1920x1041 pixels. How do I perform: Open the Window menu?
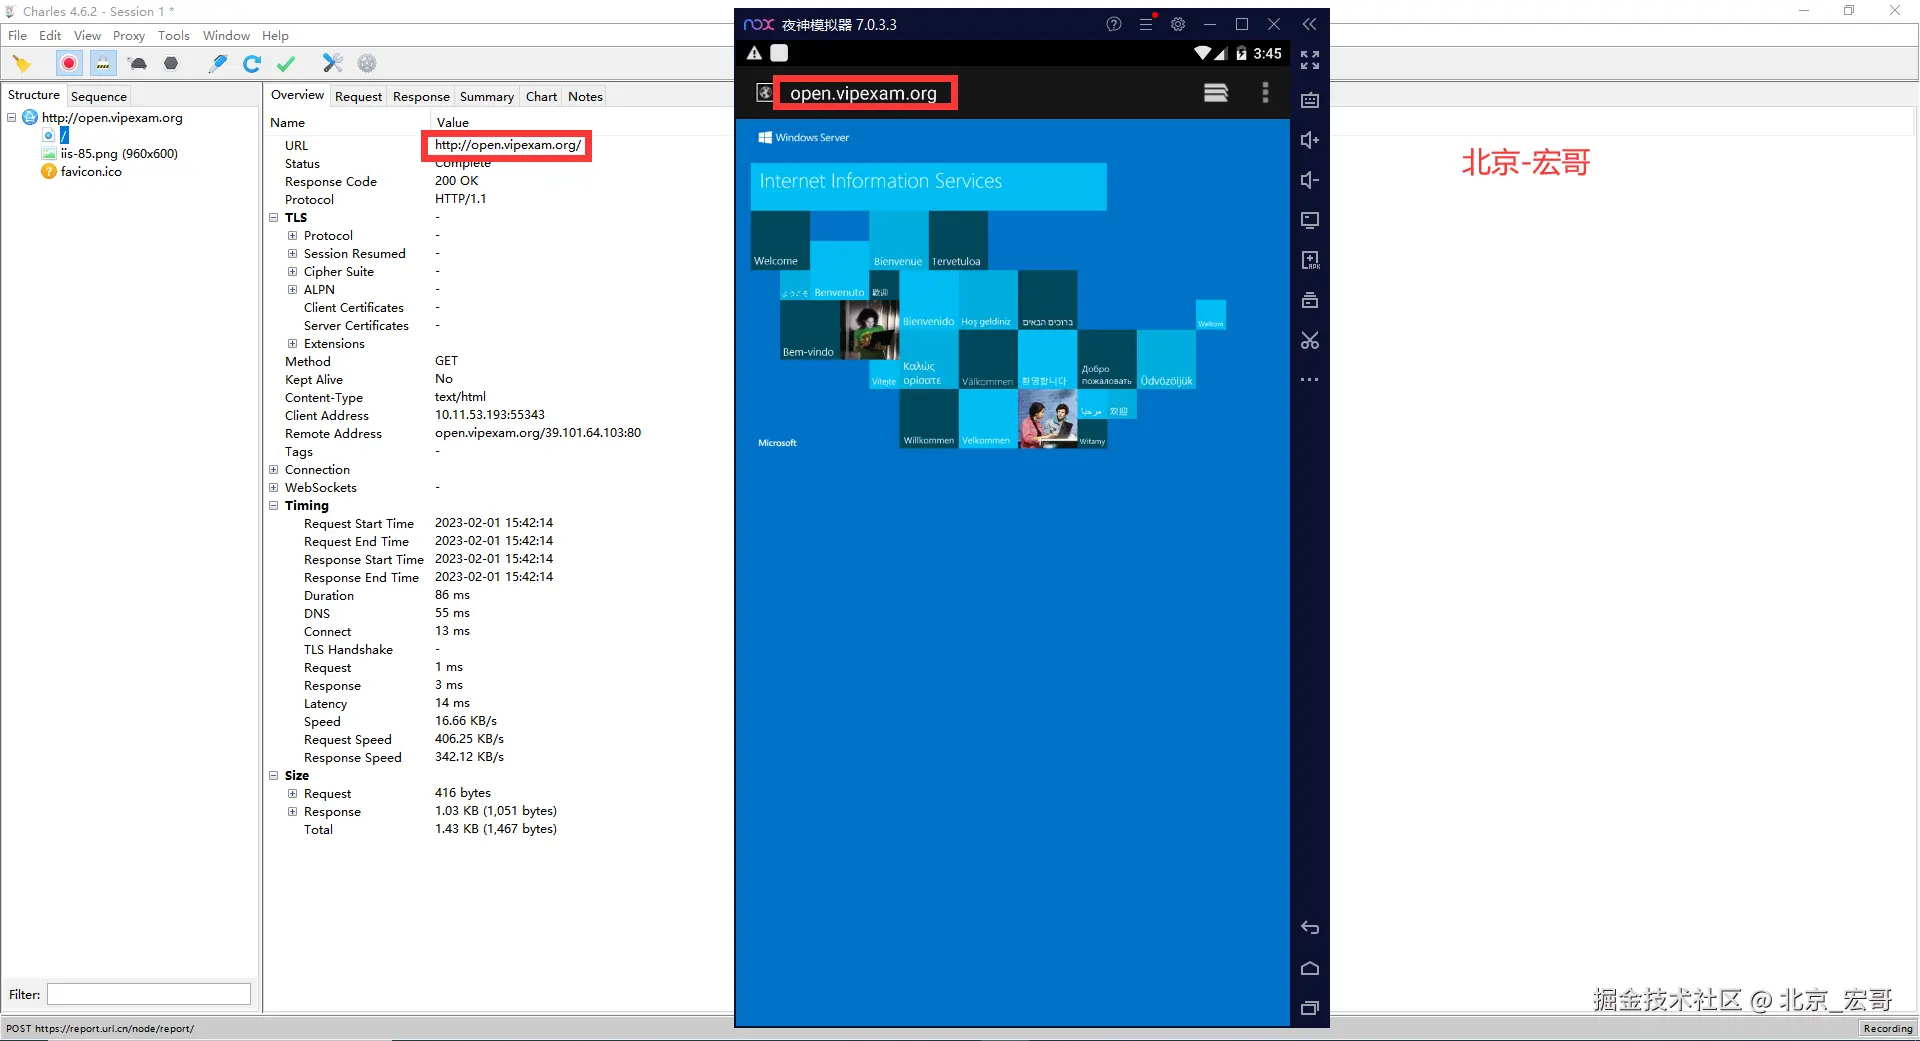point(226,36)
